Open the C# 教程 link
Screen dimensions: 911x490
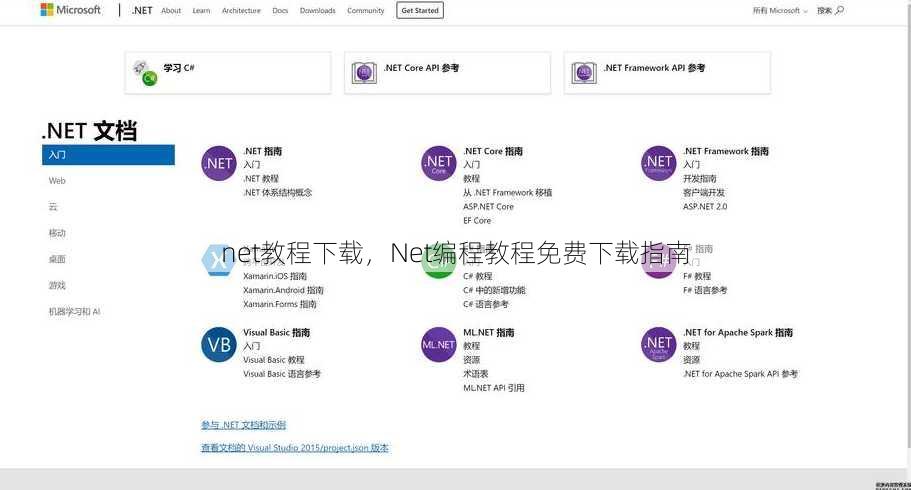pos(478,276)
